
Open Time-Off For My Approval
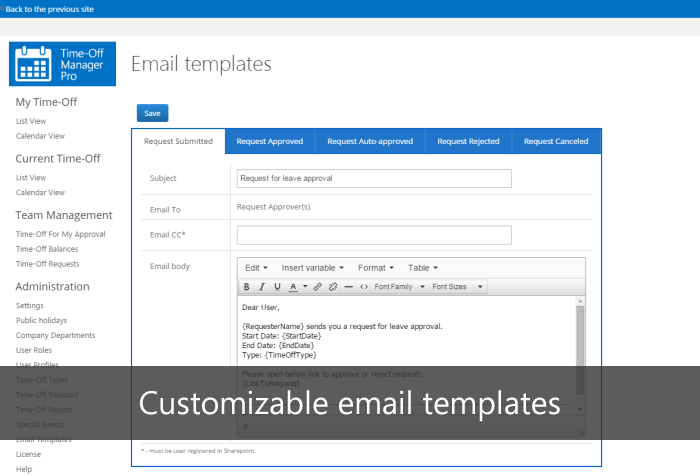(x=61, y=234)
